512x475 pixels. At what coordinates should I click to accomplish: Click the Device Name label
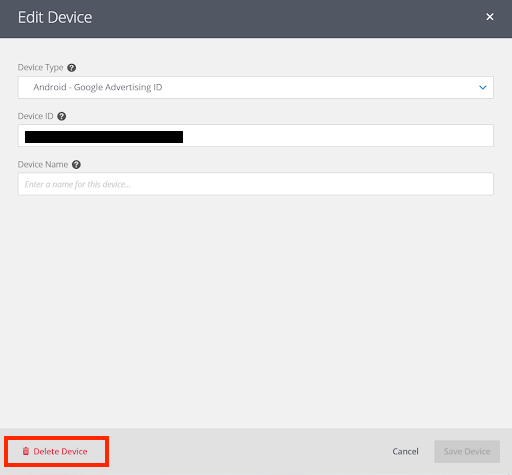tap(43, 165)
